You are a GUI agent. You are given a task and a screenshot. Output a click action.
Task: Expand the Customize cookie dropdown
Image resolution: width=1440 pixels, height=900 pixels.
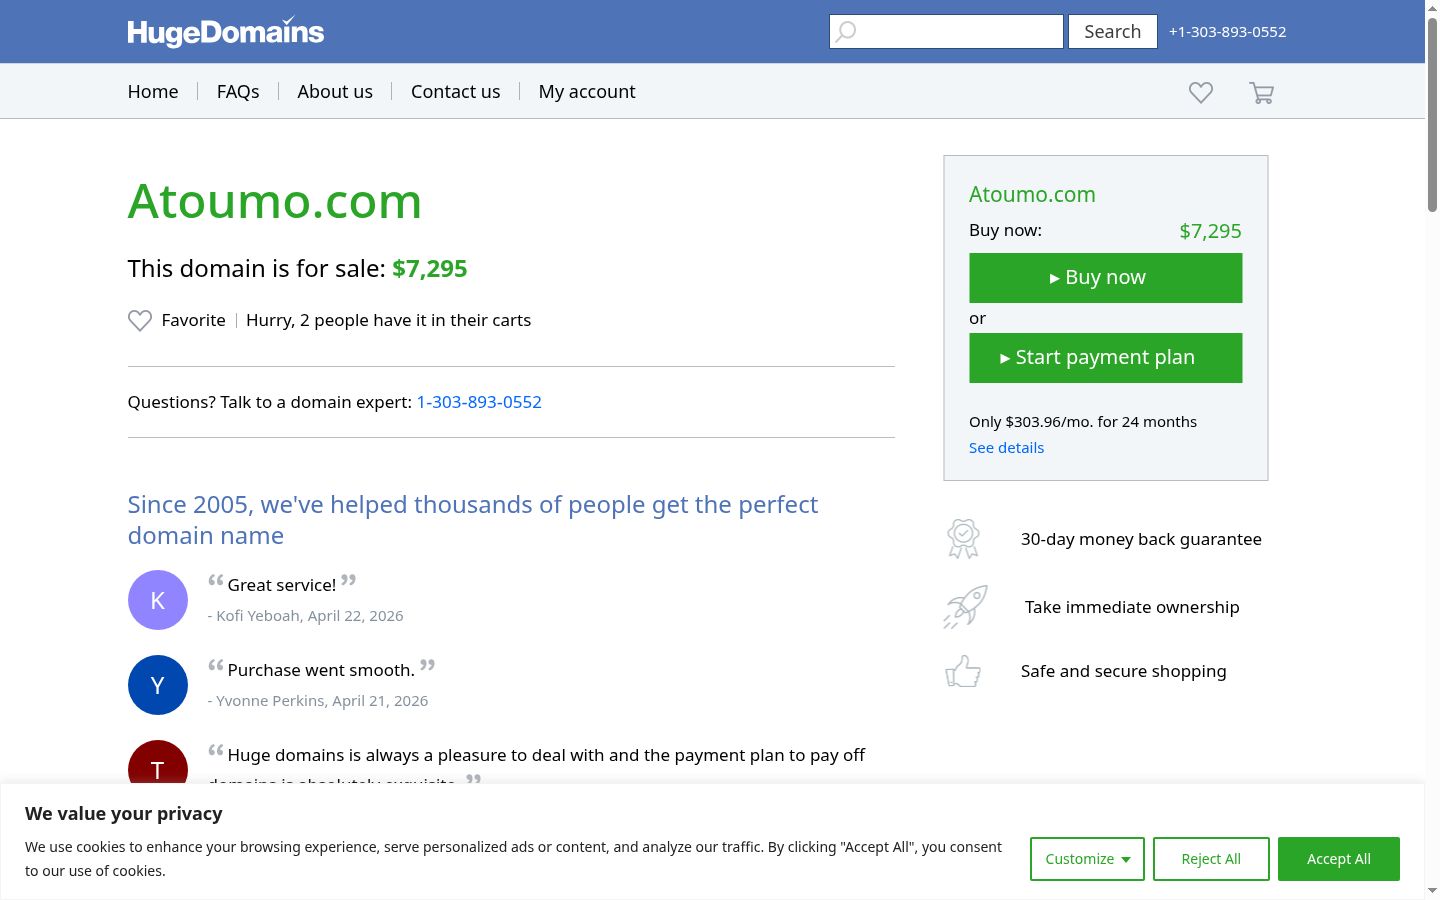1087,859
